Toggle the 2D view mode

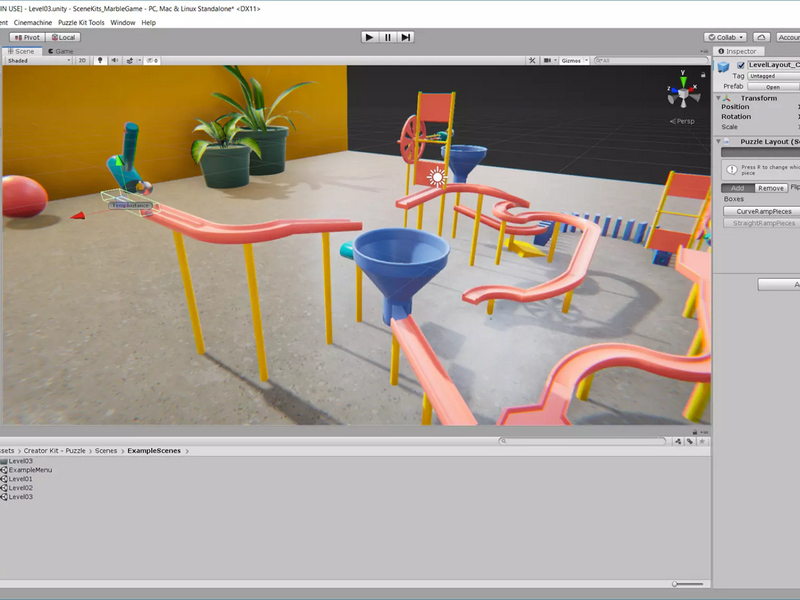(x=82, y=60)
